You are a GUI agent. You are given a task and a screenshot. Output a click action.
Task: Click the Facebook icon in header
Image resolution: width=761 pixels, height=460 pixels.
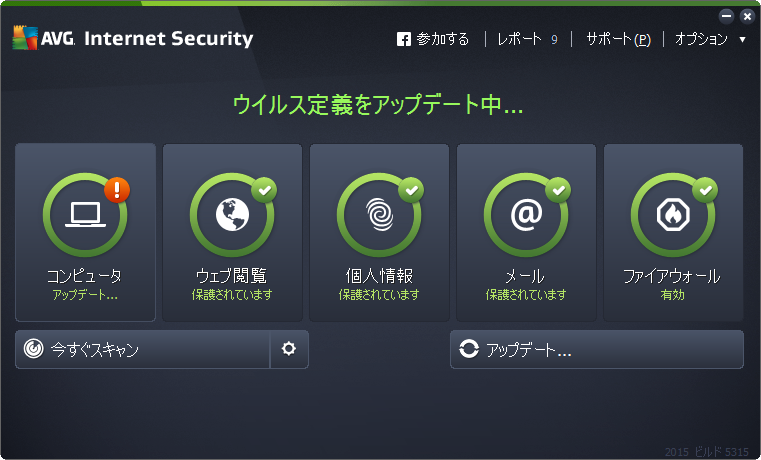pyautogui.click(x=404, y=39)
